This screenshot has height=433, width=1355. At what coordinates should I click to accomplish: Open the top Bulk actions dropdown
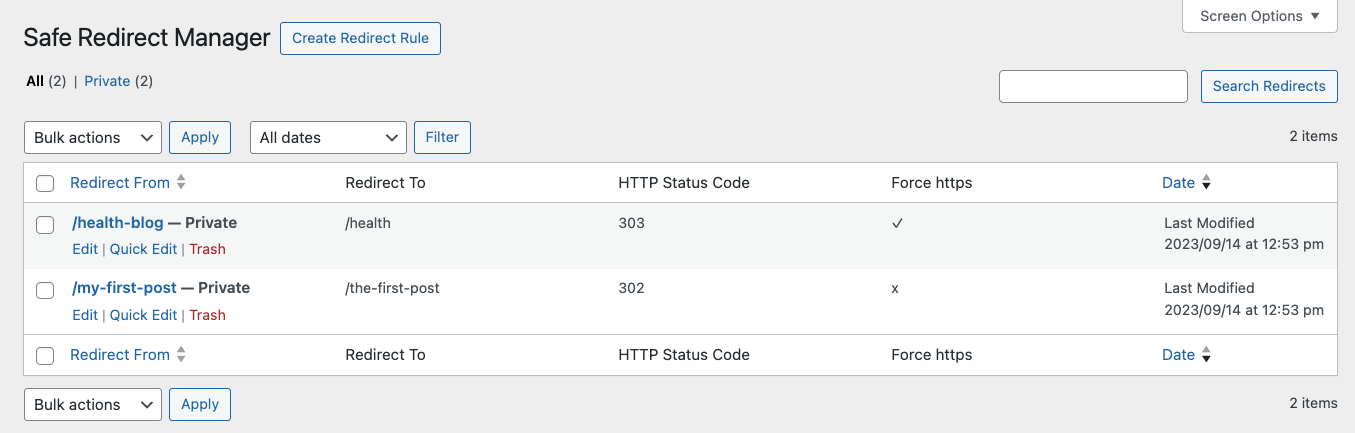pos(92,138)
